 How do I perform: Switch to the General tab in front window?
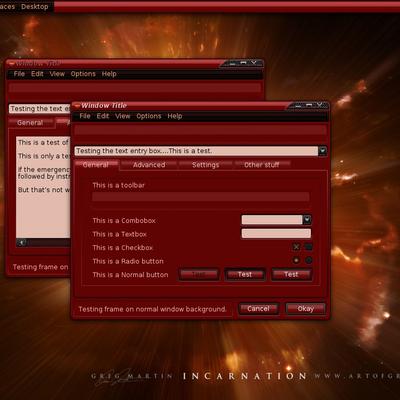coord(96,165)
